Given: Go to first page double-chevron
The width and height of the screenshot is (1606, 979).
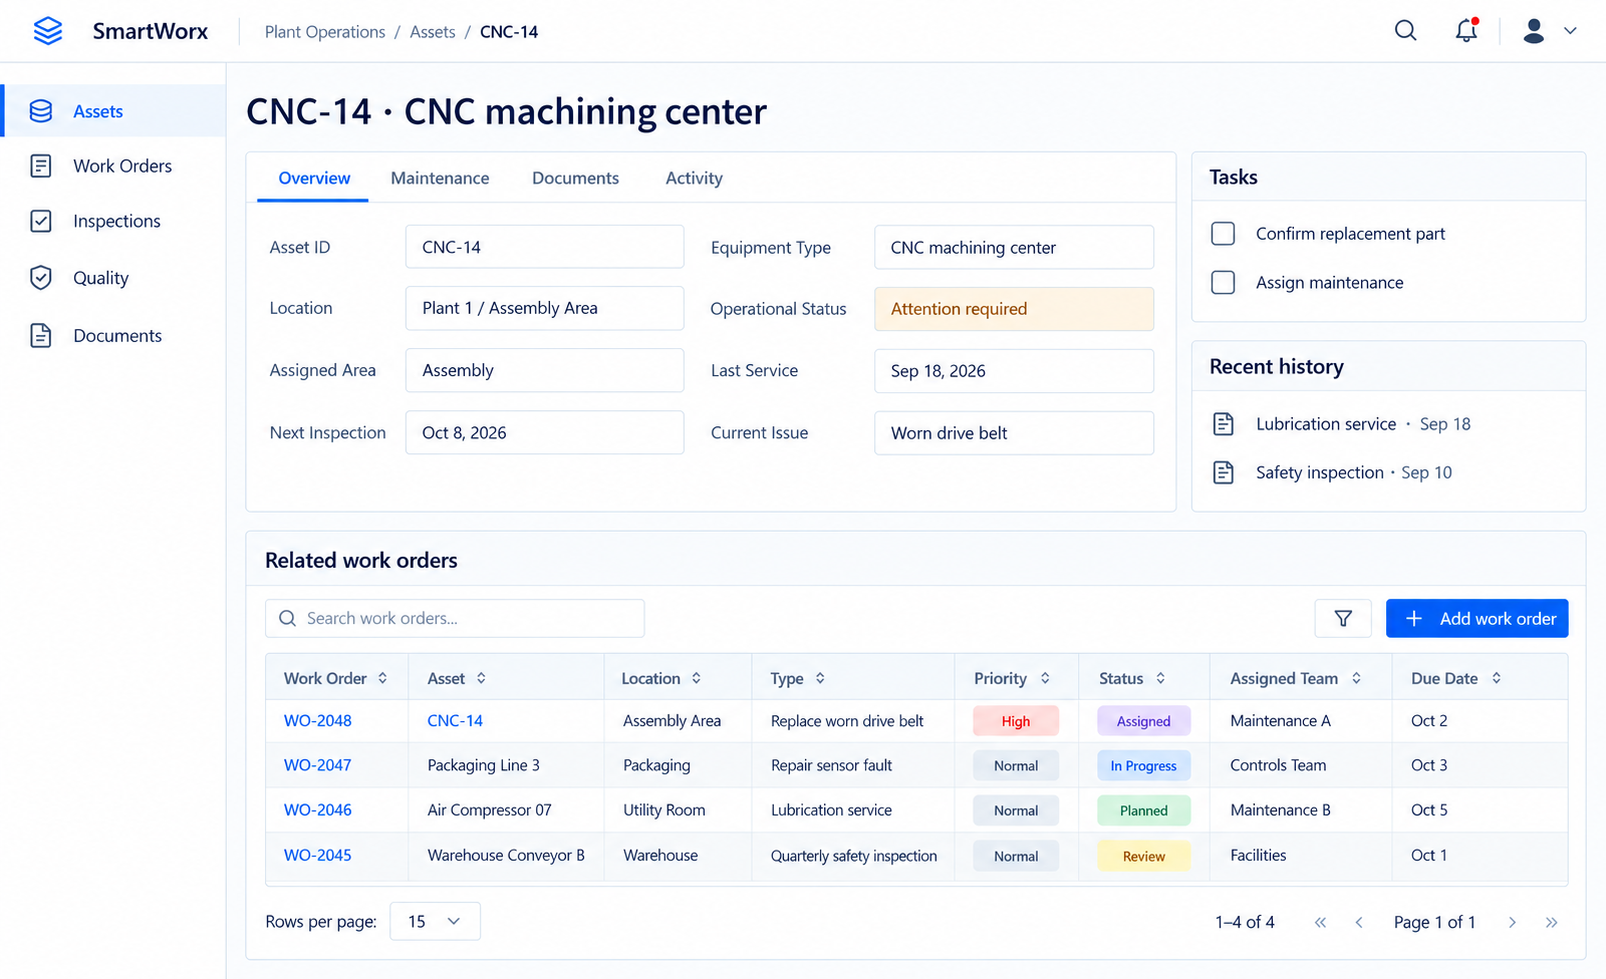Looking at the screenshot, I should 1321,922.
